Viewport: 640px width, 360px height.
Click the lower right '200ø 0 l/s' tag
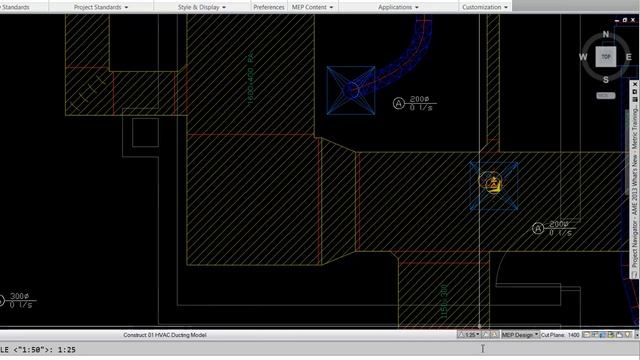pyautogui.click(x=554, y=228)
